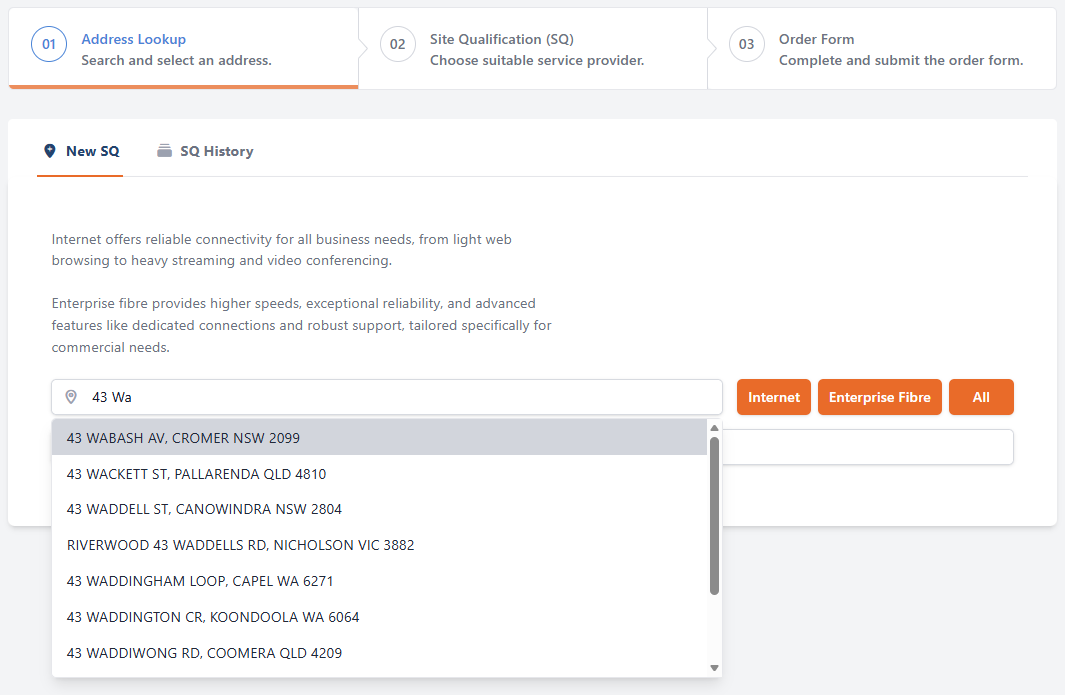Open the New SQ tab
This screenshot has width=1065, height=695.
click(80, 152)
